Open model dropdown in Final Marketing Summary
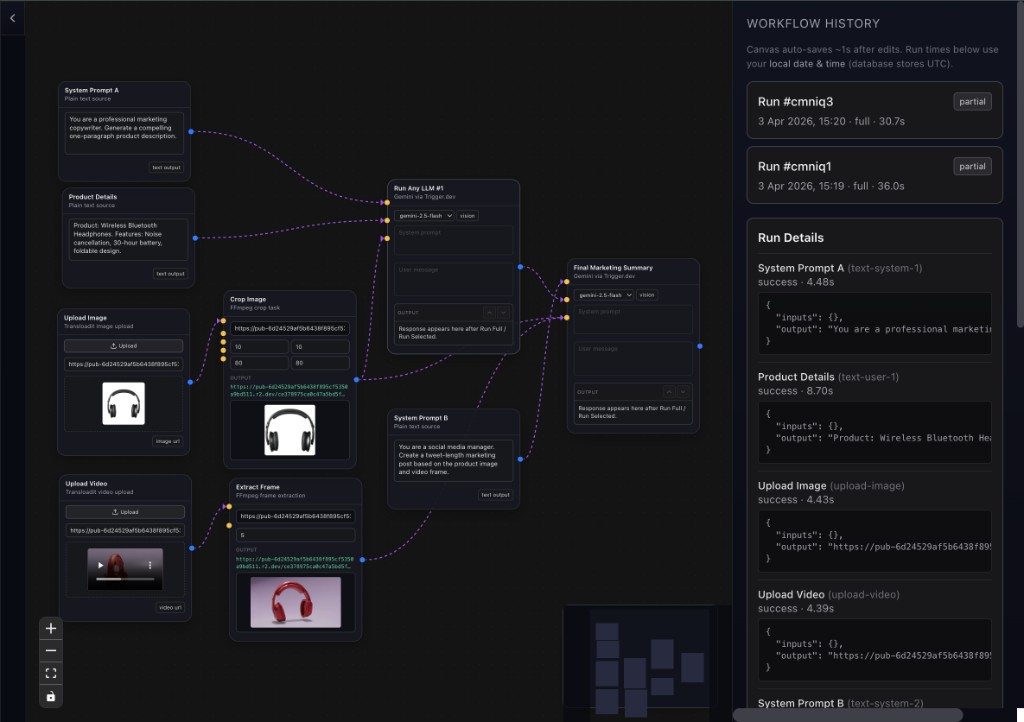Viewport: 1024px width, 722px height. click(x=604, y=295)
